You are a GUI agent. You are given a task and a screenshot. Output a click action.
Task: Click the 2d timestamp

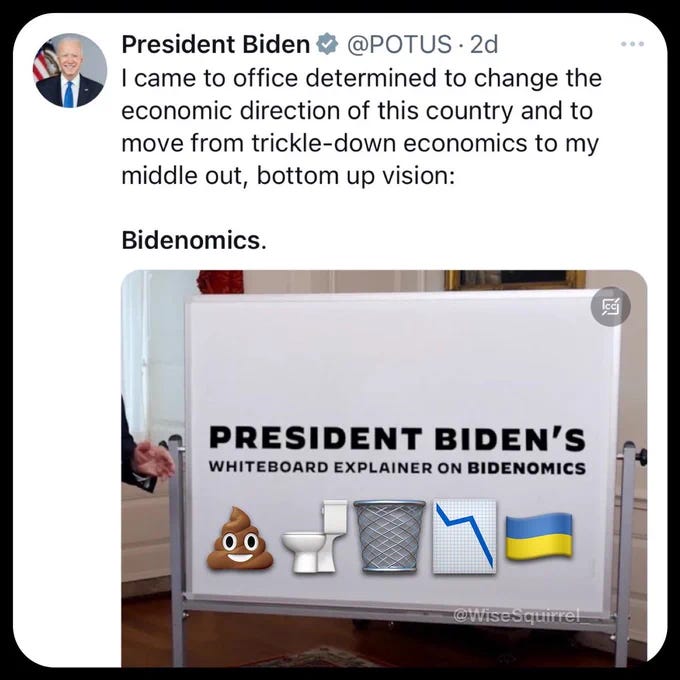point(484,44)
